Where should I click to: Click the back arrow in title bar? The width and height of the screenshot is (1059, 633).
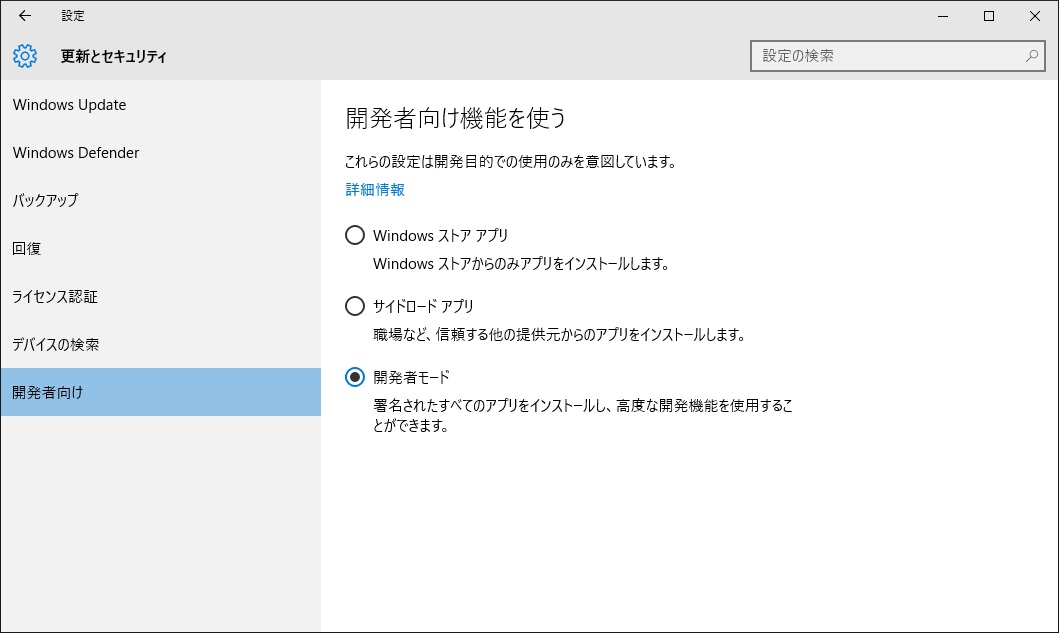pos(25,16)
